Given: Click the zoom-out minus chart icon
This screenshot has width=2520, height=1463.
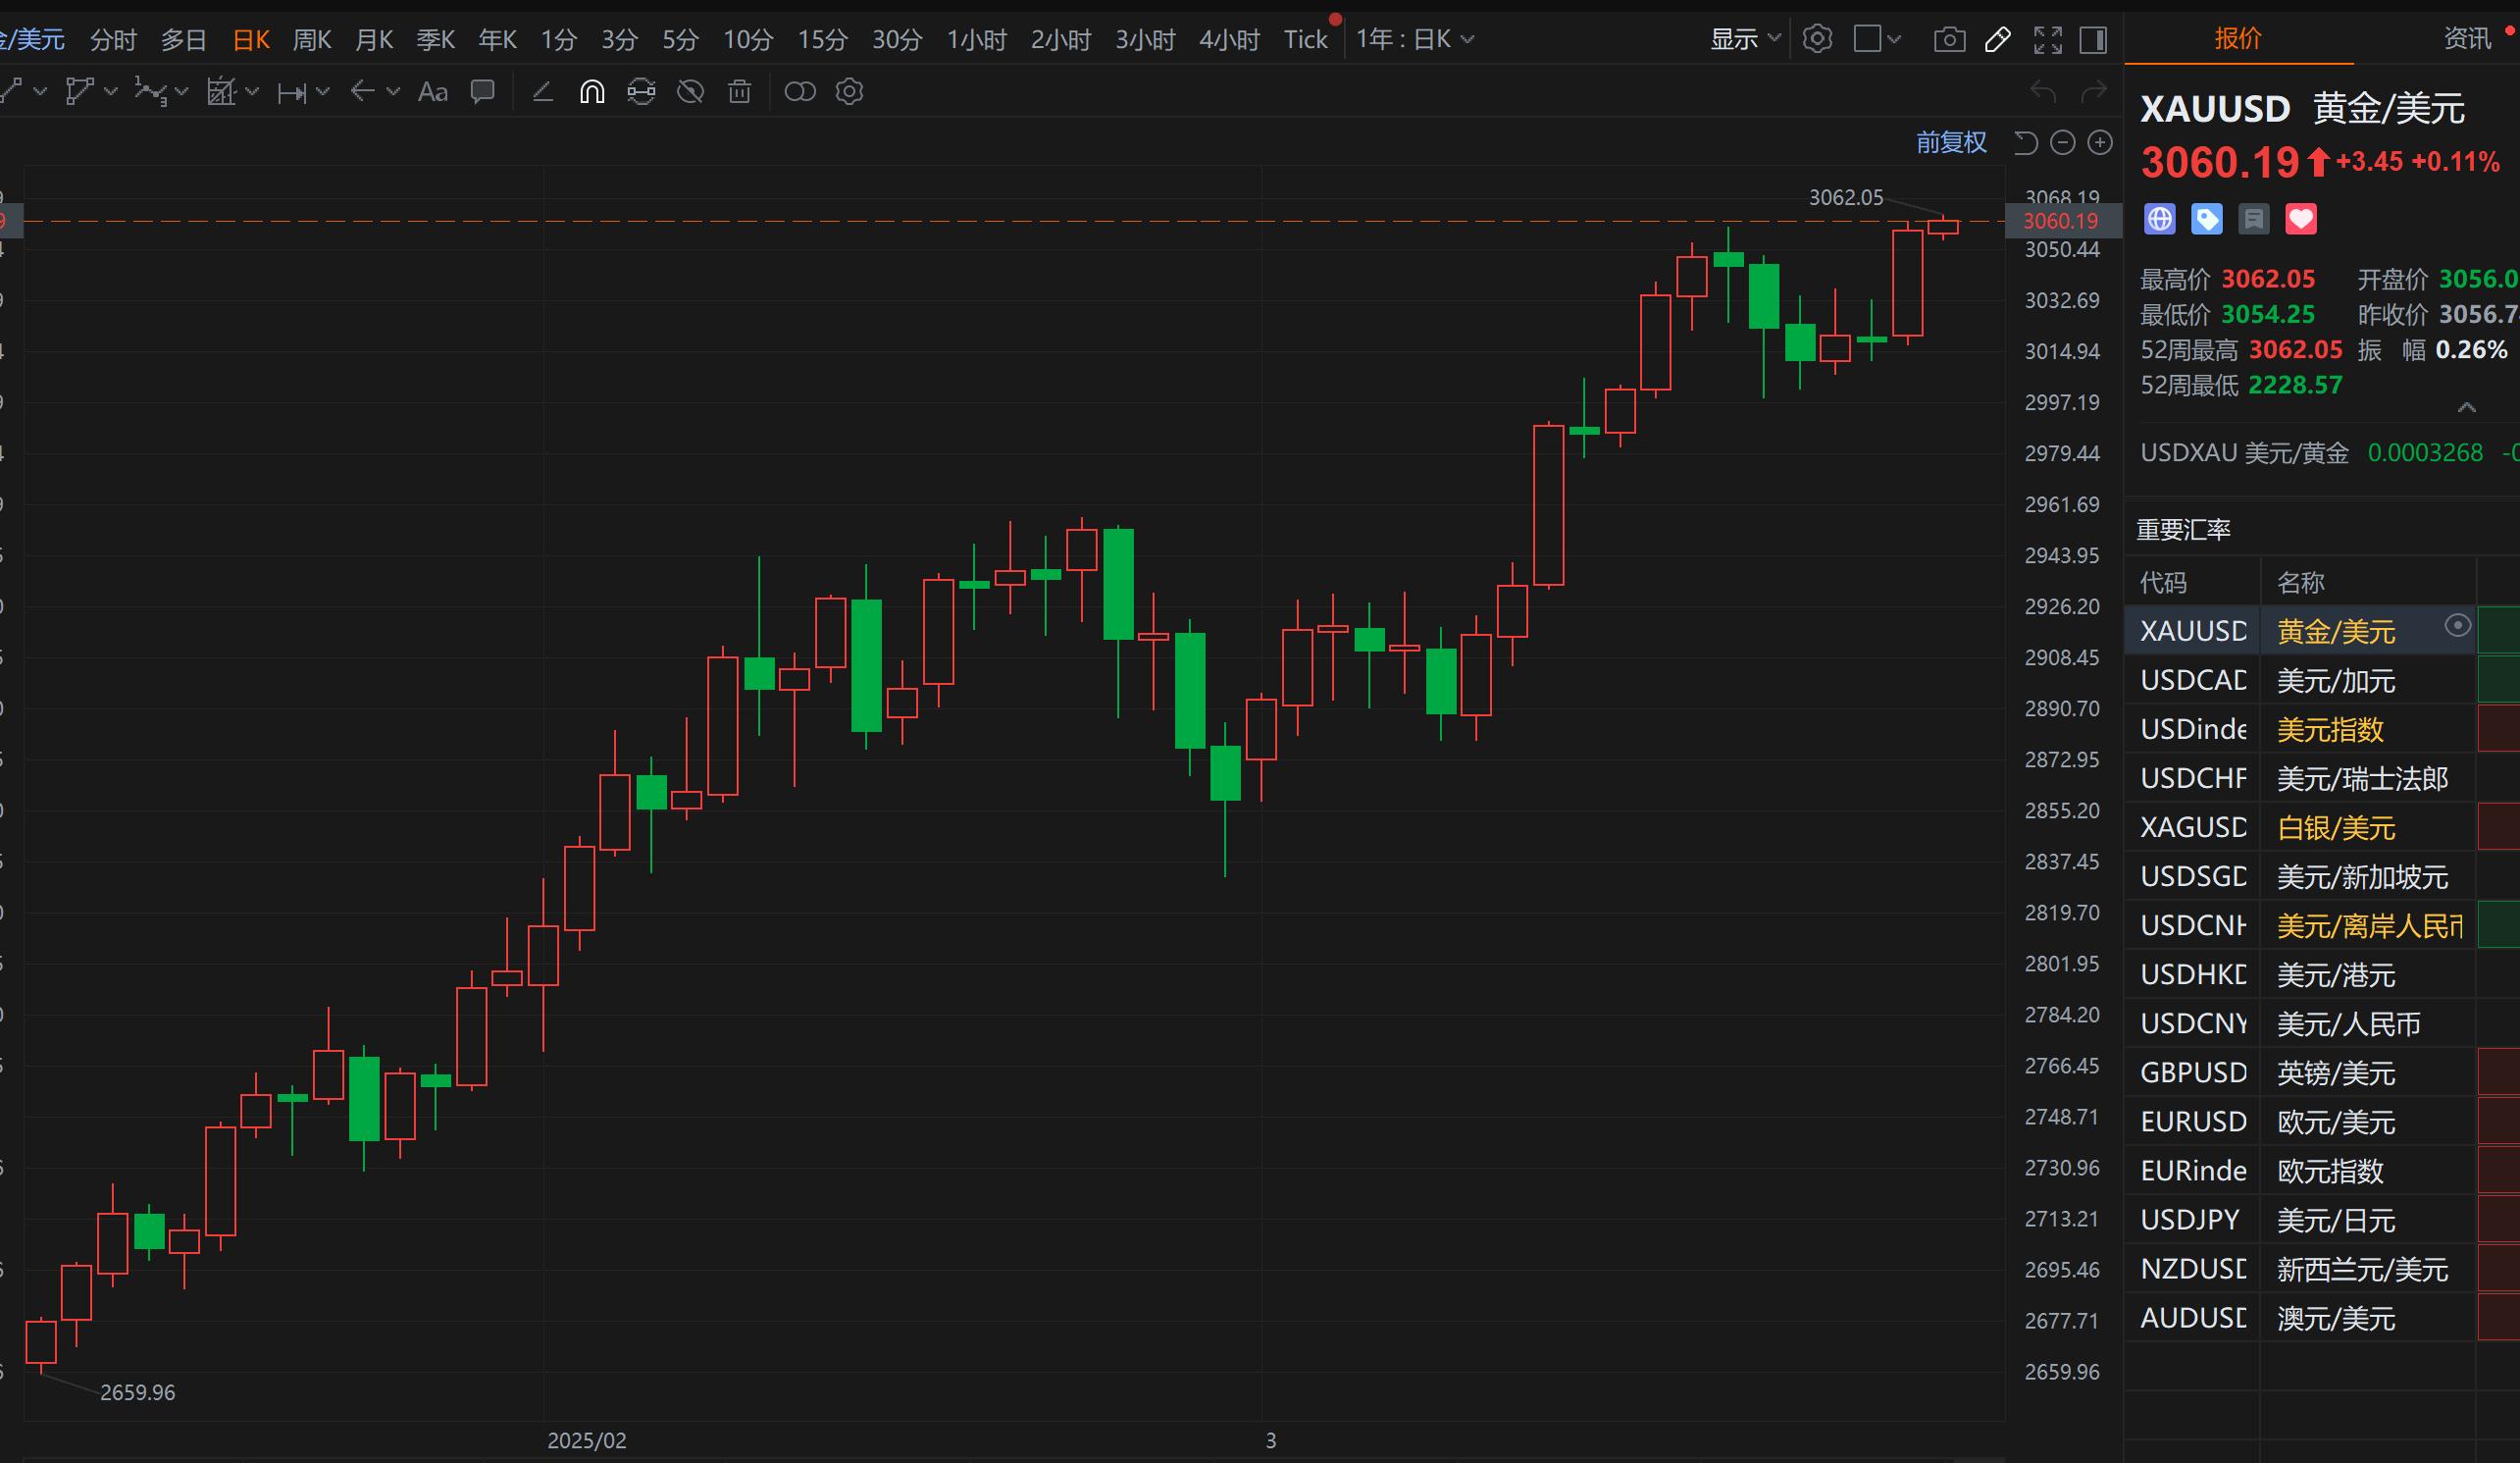Looking at the screenshot, I should 2062,143.
